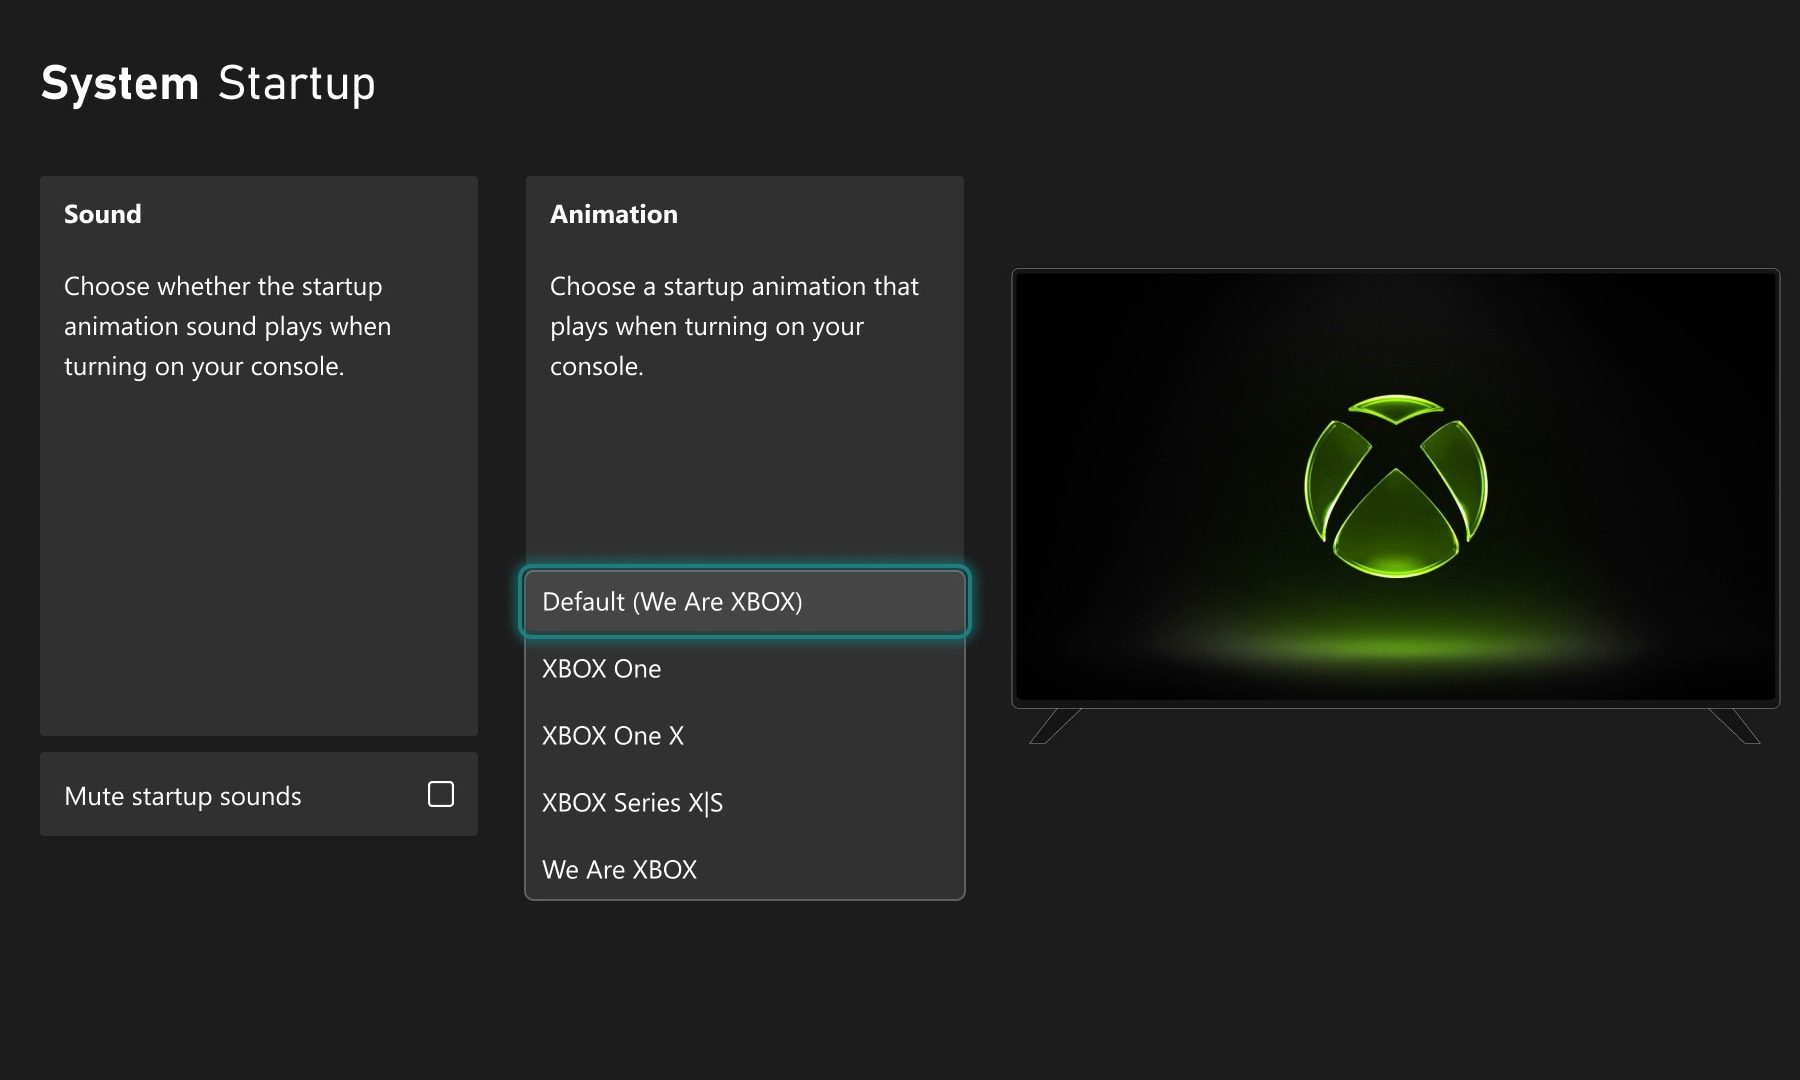1800x1080 pixels.
Task: Click the Mute startup sounds label
Action: tap(183, 796)
